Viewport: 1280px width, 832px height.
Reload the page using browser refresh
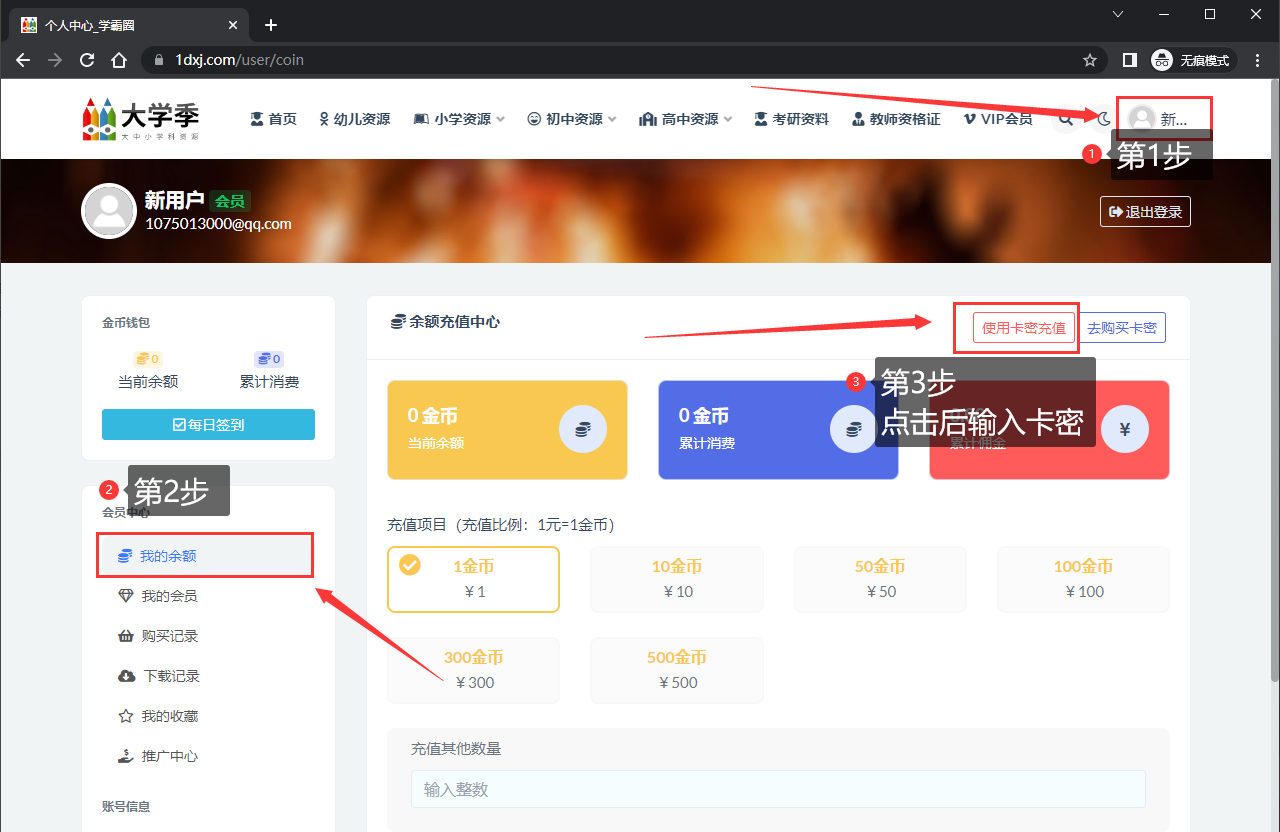point(87,60)
